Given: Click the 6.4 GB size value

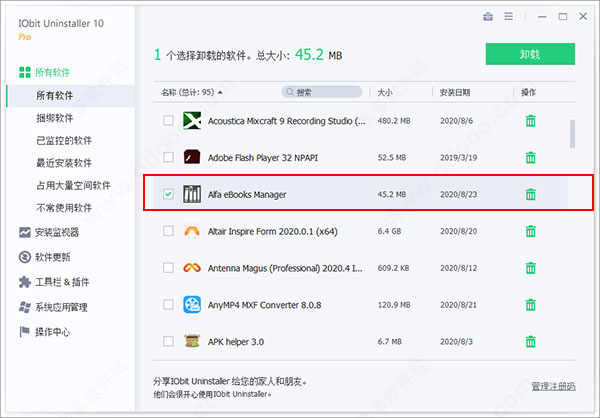Looking at the screenshot, I should pos(389,231).
